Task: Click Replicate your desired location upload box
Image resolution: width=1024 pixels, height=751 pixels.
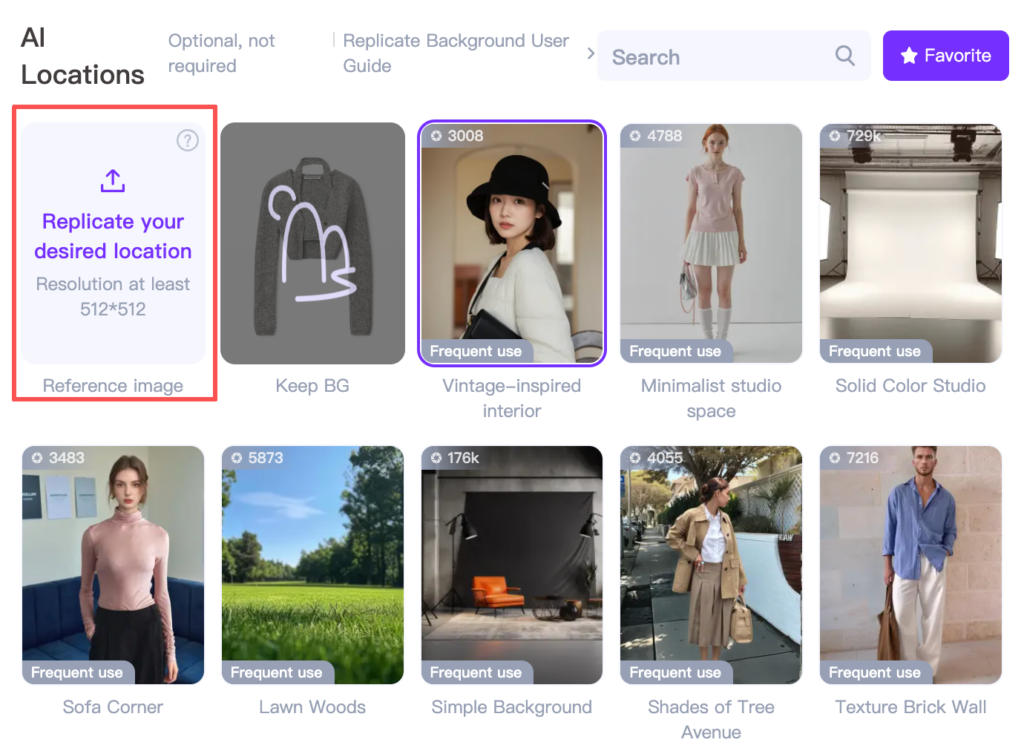Action: click(x=113, y=244)
